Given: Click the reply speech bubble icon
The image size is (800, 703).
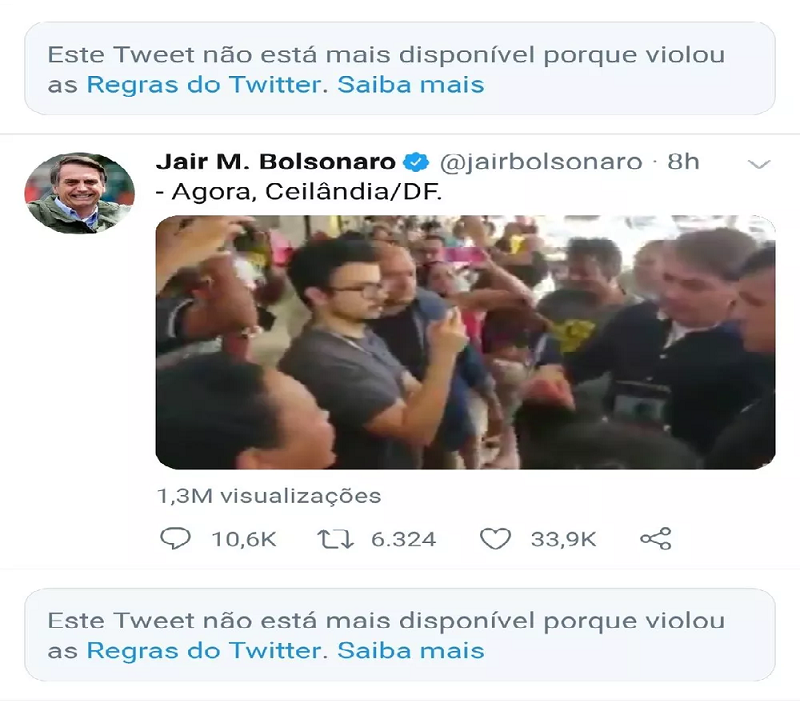Looking at the screenshot, I should point(175,539).
